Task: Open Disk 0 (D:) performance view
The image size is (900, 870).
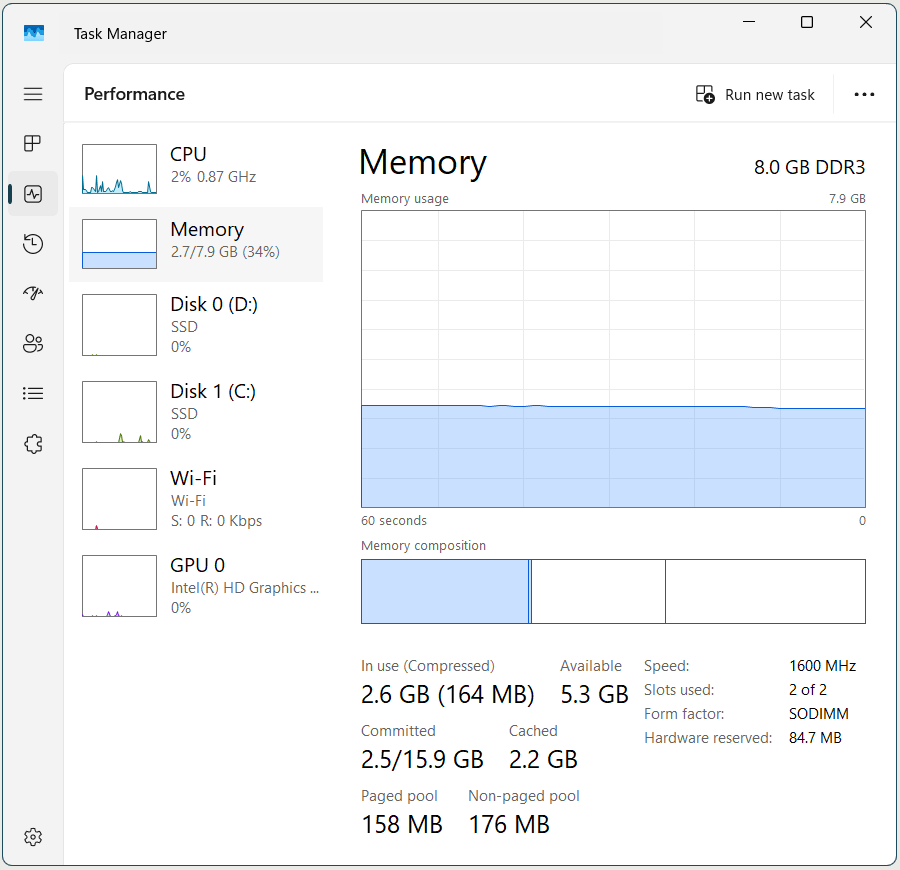Action: tap(196, 324)
